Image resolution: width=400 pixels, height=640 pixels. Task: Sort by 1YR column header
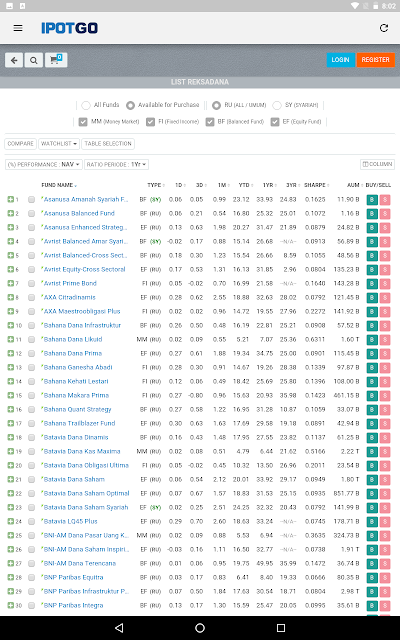pyautogui.click(x=269, y=185)
